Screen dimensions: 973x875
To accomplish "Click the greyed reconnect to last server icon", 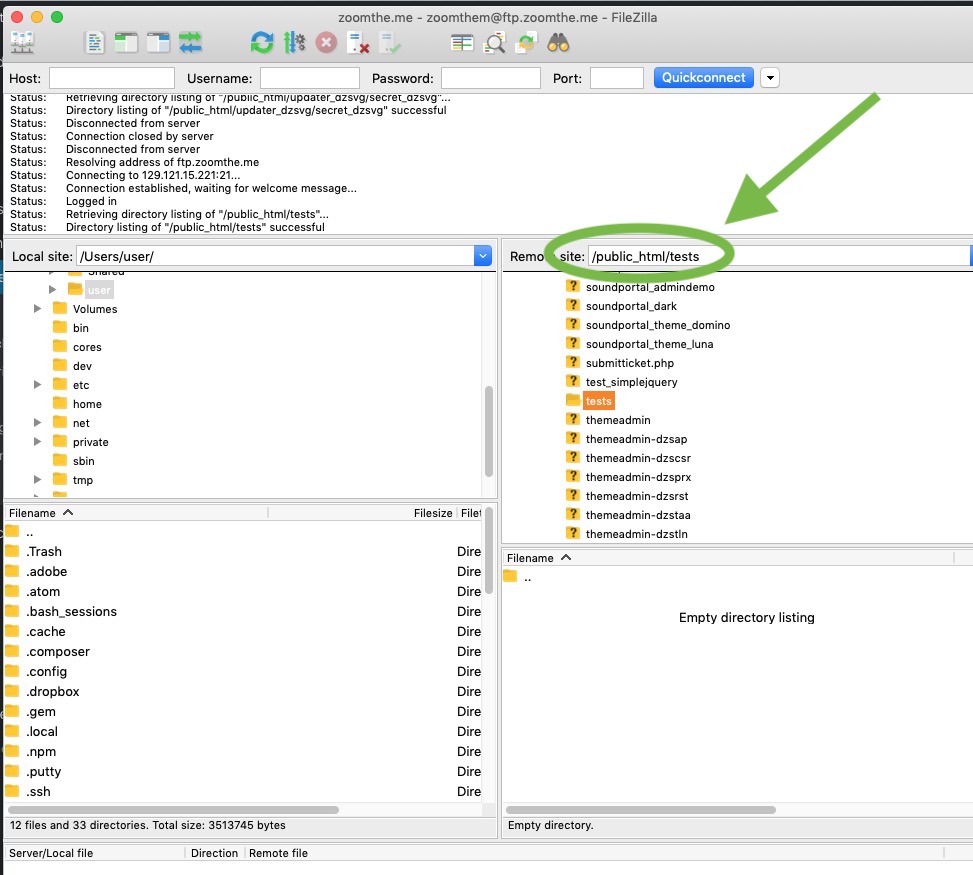I will 390,43.
